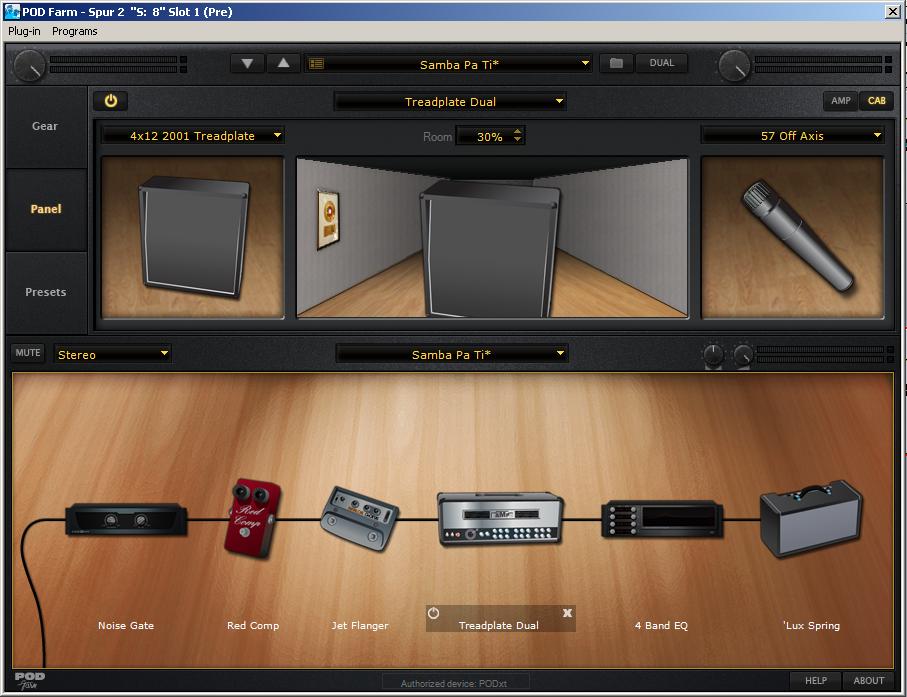
Task: Switch to the Presets tab
Action: (x=46, y=292)
